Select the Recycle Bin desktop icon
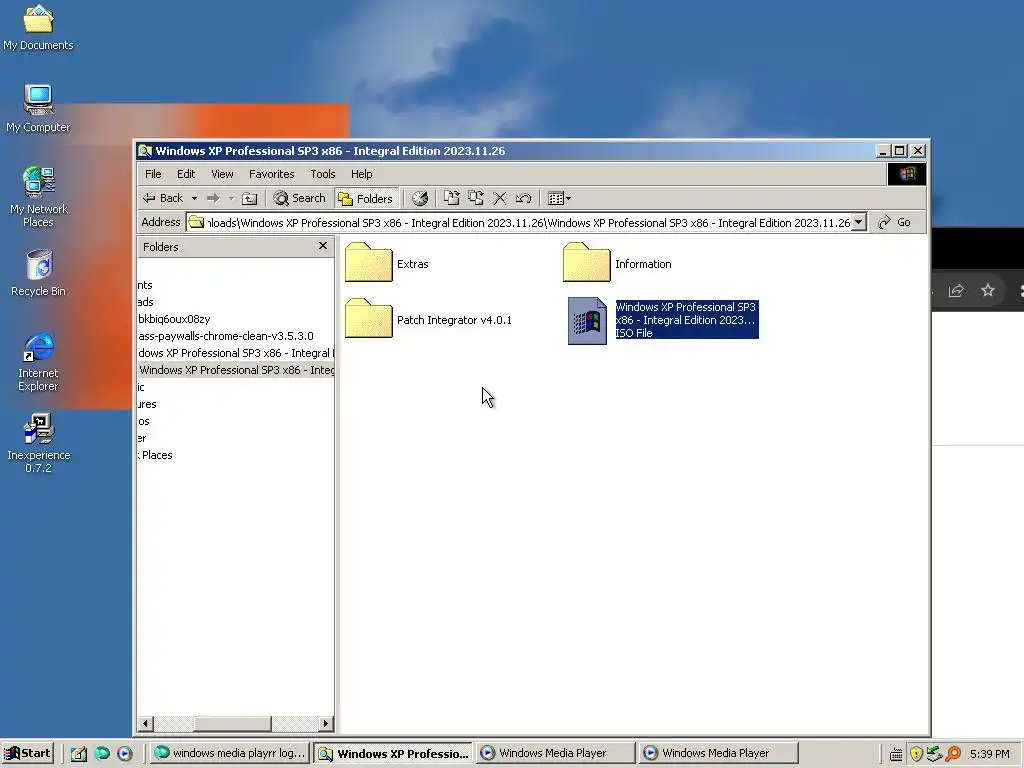Screen dimensions: 1024x768 pos(39,273)
